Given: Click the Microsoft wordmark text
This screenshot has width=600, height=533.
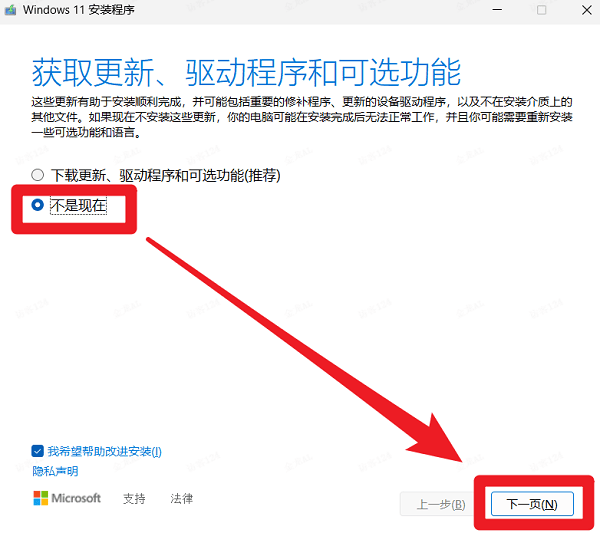Looking at the screenshot, I should tap(77, 498).
